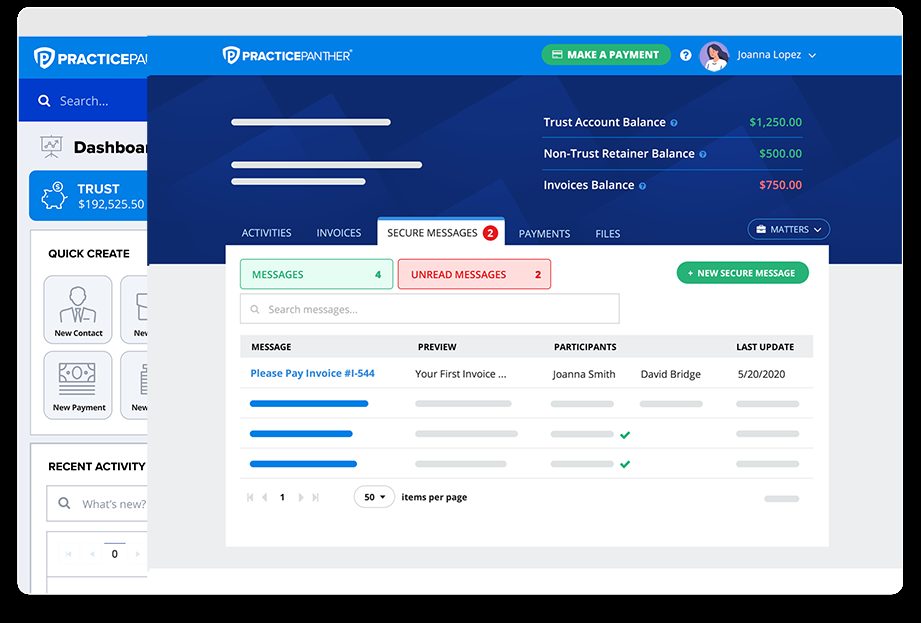This screenshot has height=623, width=921.
Task: Switch to the Payments tab
Action: click(x=544, y=234)
